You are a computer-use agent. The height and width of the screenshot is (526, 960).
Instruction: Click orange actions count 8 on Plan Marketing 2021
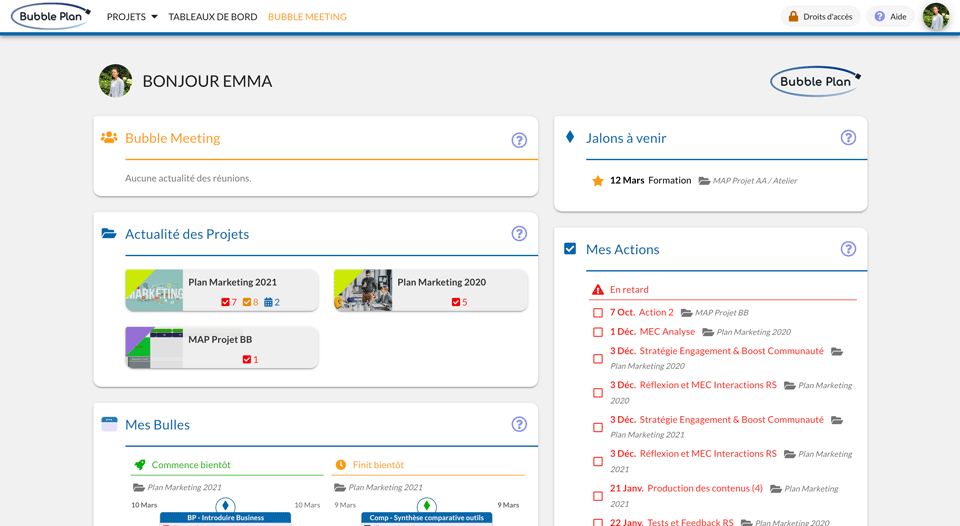pos(250,302)
